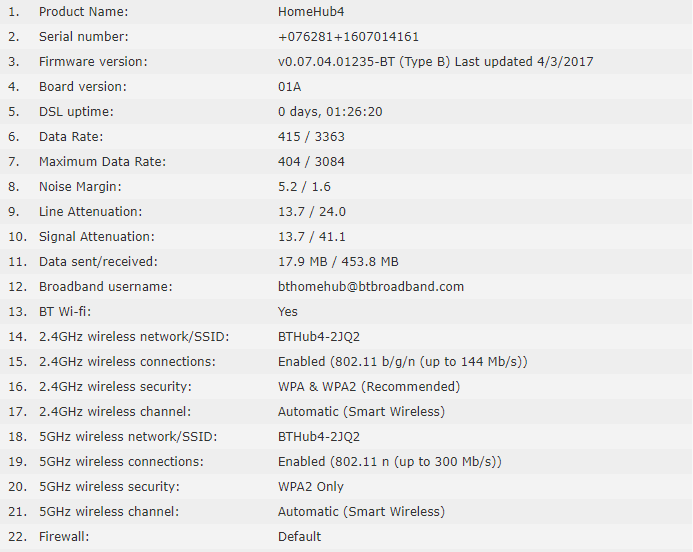Click the broadband username email address
This screenshot has width=693, height=552.
click(x=371, y=287)
